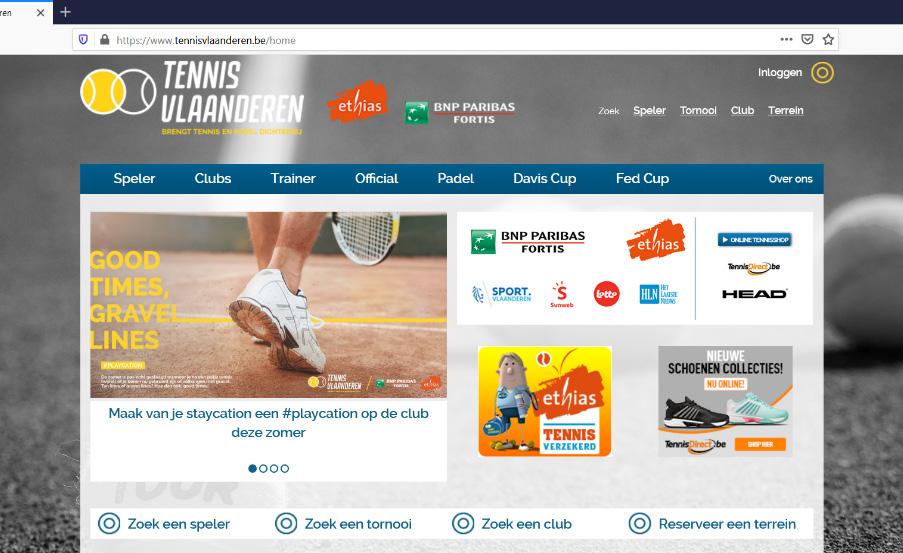
Task: Click the Reserveer een terrein circle icon
Action: (639, 524)
